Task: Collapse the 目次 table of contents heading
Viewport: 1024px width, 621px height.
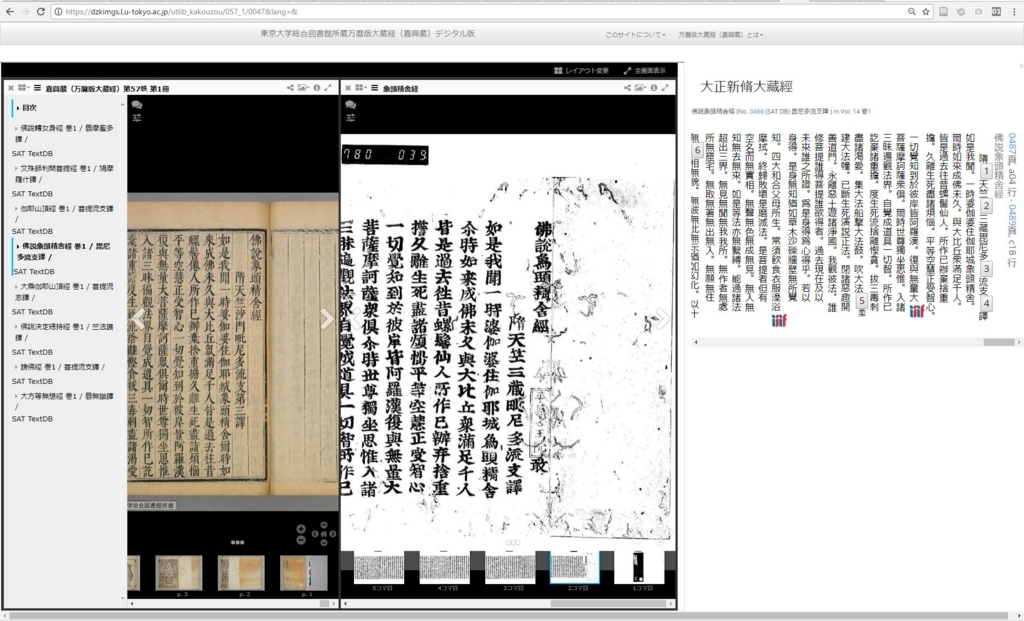Action: (27, 108)
